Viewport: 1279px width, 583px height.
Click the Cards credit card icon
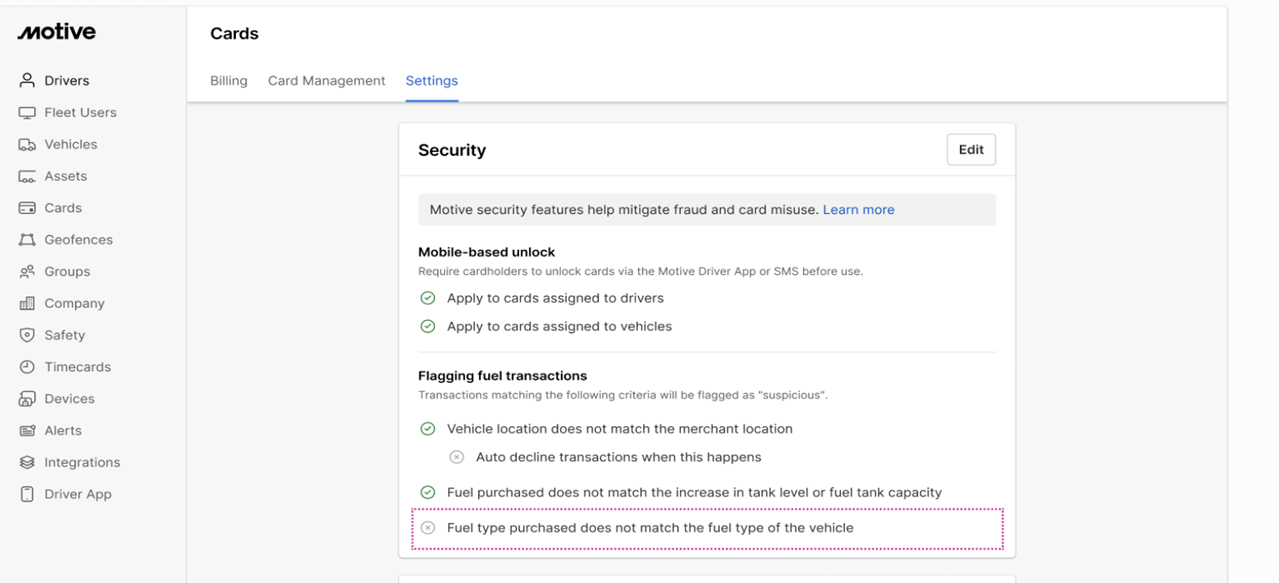tap(27, 208)
